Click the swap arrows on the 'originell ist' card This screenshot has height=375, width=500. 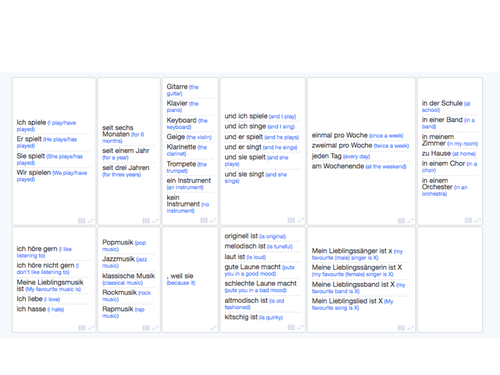(x=301, y=328)
